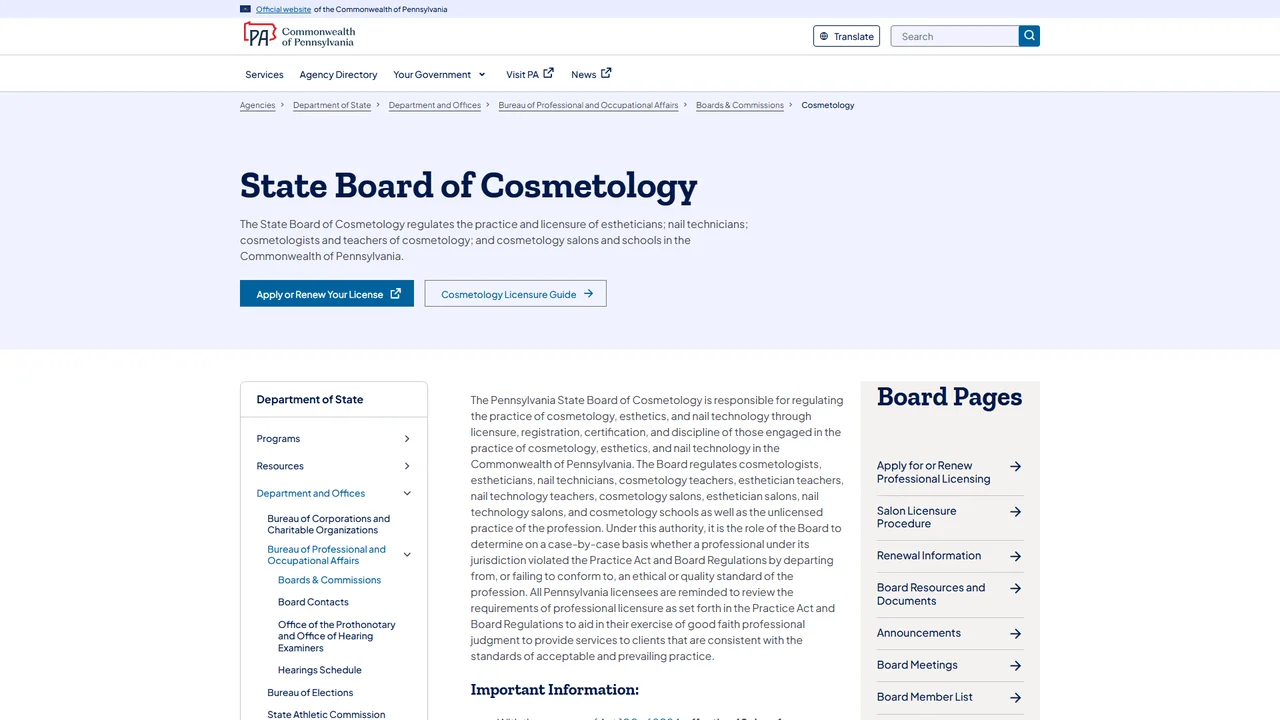This screenshot has width=1280, height=720.
Task: Collapse Bureau of Professional and Occupational Affairs
Action: click(x=407, y=555)
